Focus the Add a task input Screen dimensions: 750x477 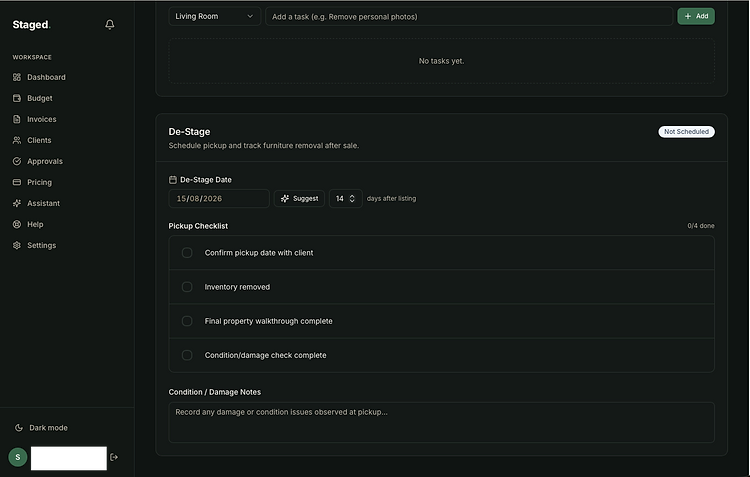pyautogui.click(x=469, y=17)
